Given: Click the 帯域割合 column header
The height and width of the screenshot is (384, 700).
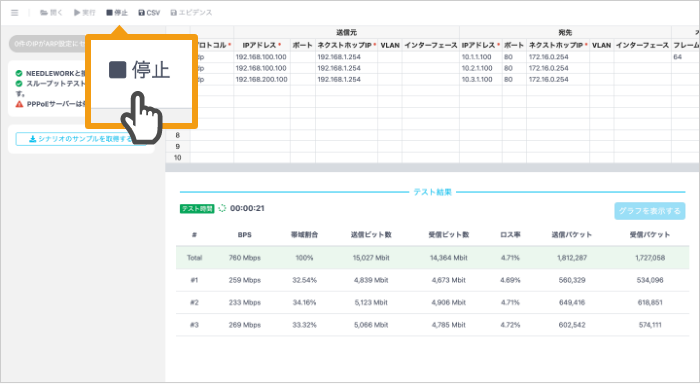Looking at the screenshot, I should pyautogui.click(x=304, y=235).
